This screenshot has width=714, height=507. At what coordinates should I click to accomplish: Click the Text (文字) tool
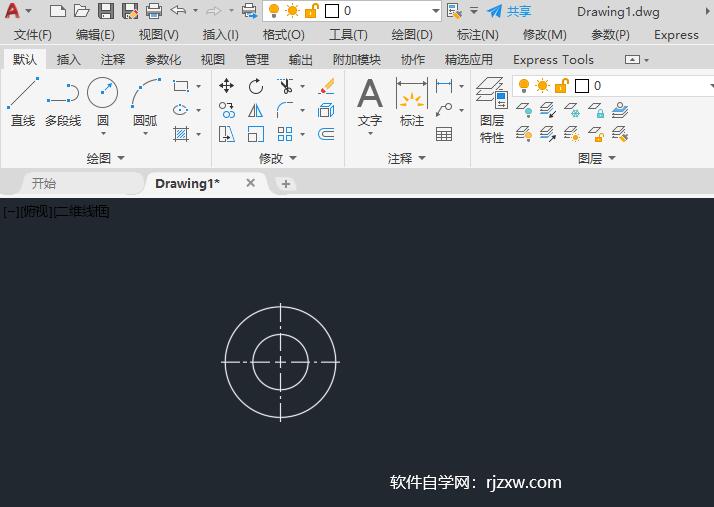pyautogui.click(x=370, y=102)
